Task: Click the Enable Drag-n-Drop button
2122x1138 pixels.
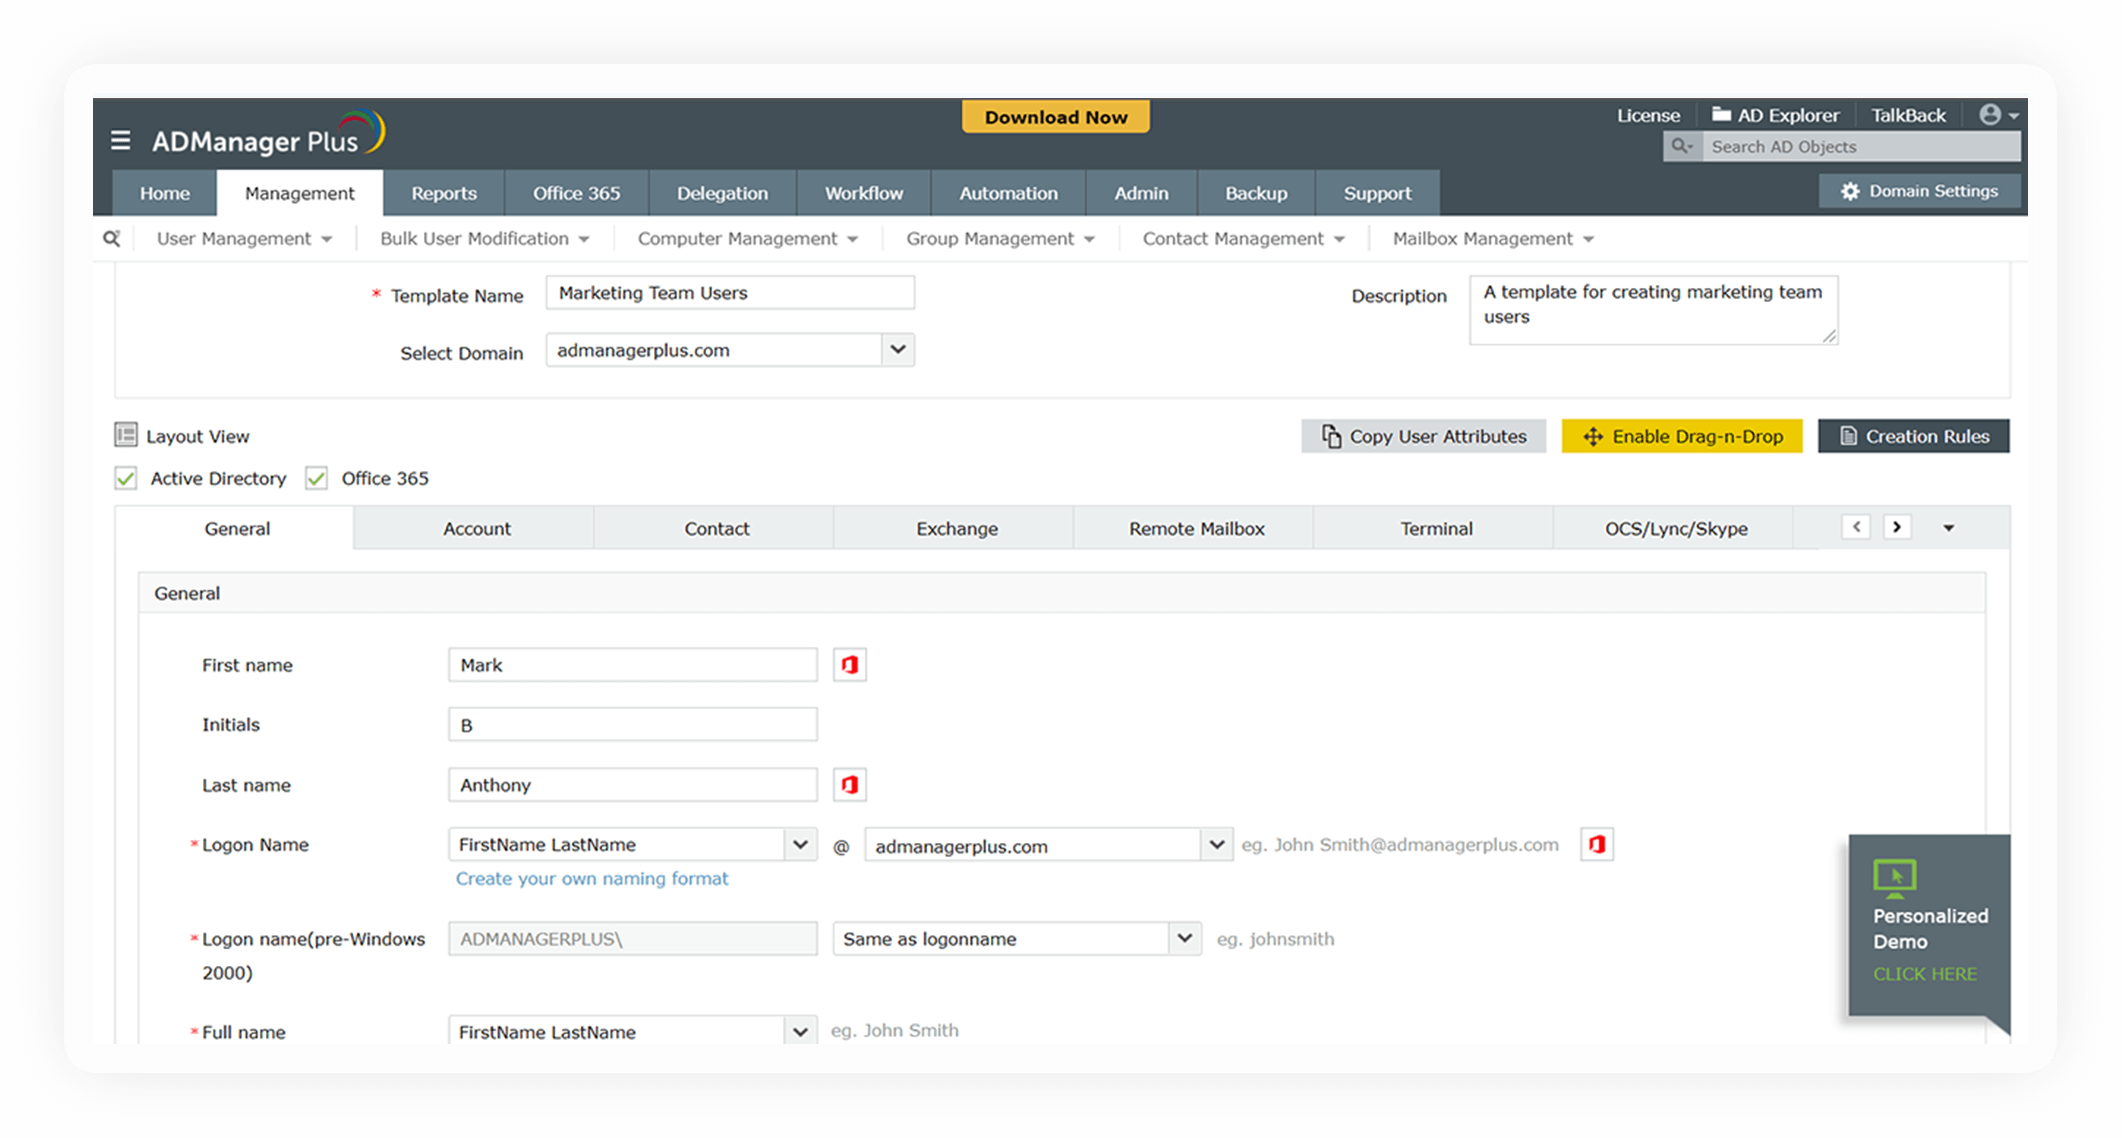Action: click(x=1682, y=436)
